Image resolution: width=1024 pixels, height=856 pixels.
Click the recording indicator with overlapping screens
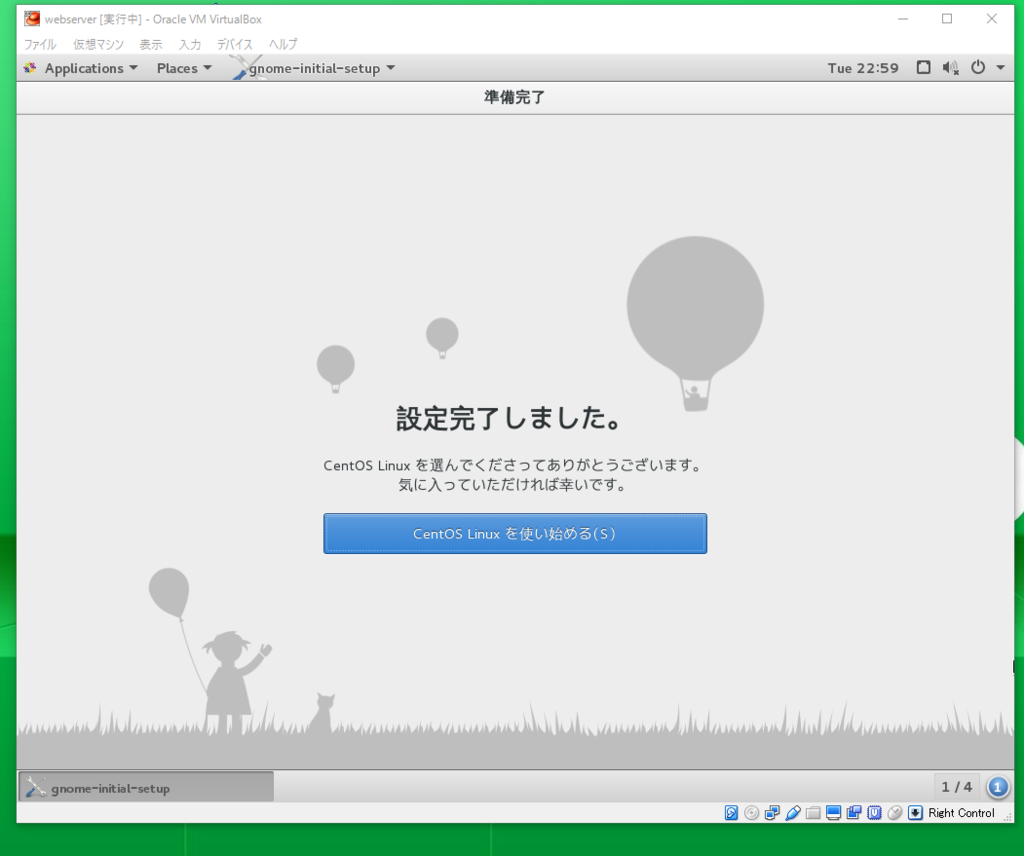854,813
